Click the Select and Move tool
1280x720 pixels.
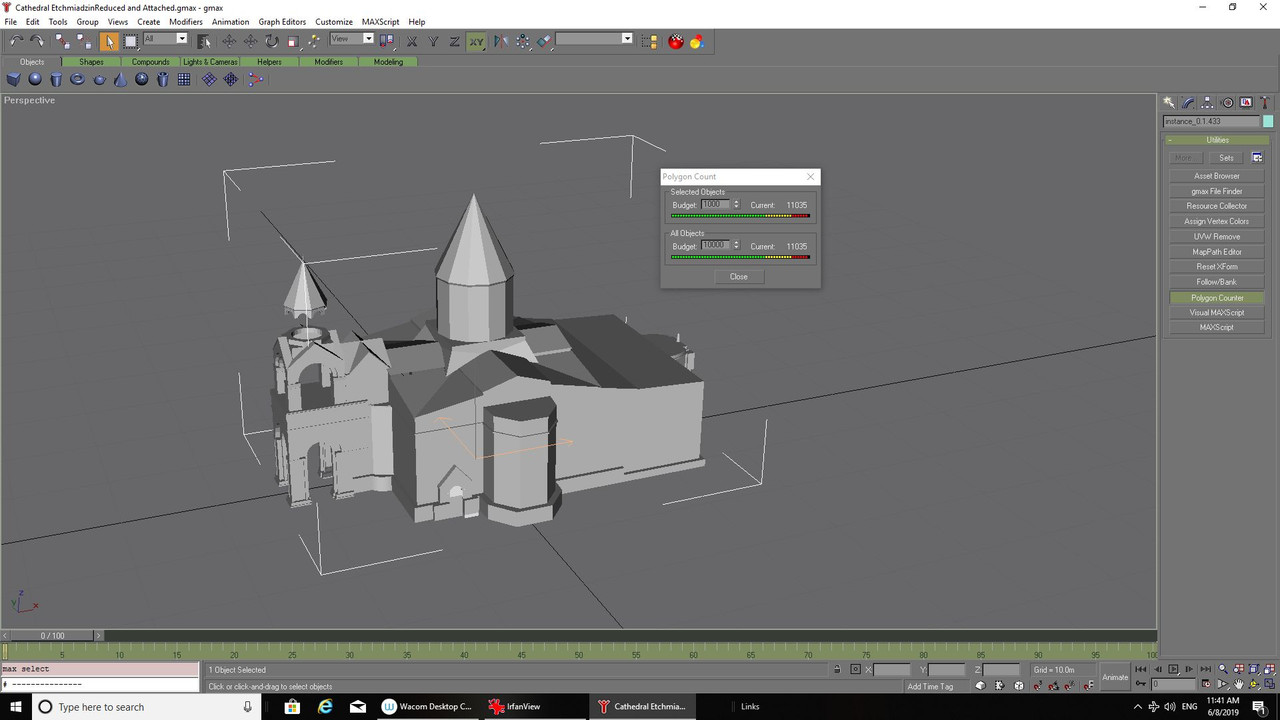tap(229, 41)
